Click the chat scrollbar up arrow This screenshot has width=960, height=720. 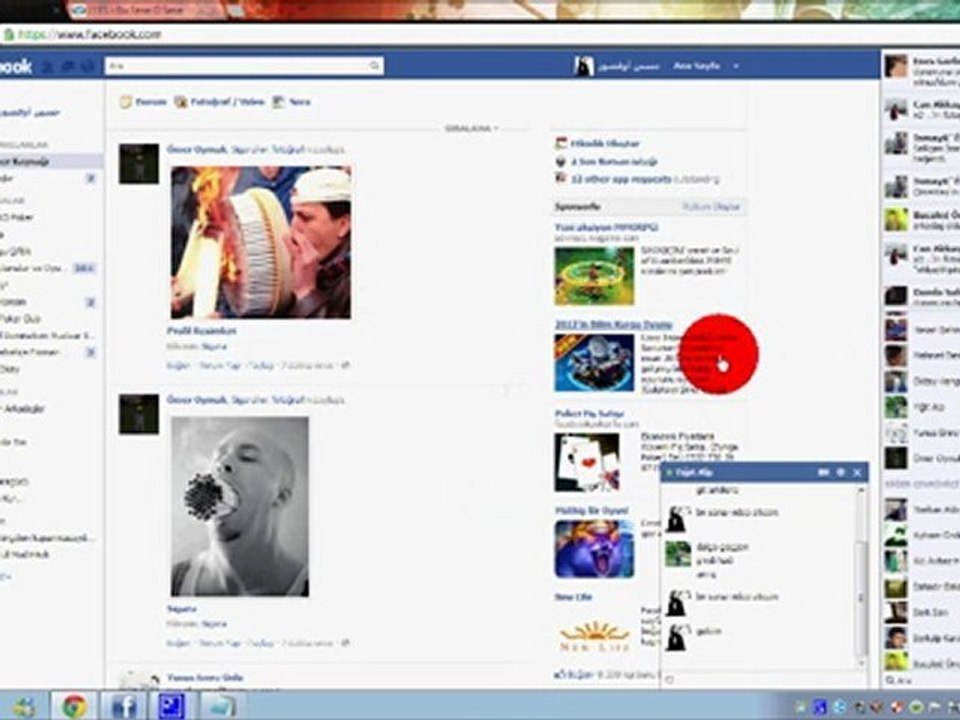coord(861,490)
